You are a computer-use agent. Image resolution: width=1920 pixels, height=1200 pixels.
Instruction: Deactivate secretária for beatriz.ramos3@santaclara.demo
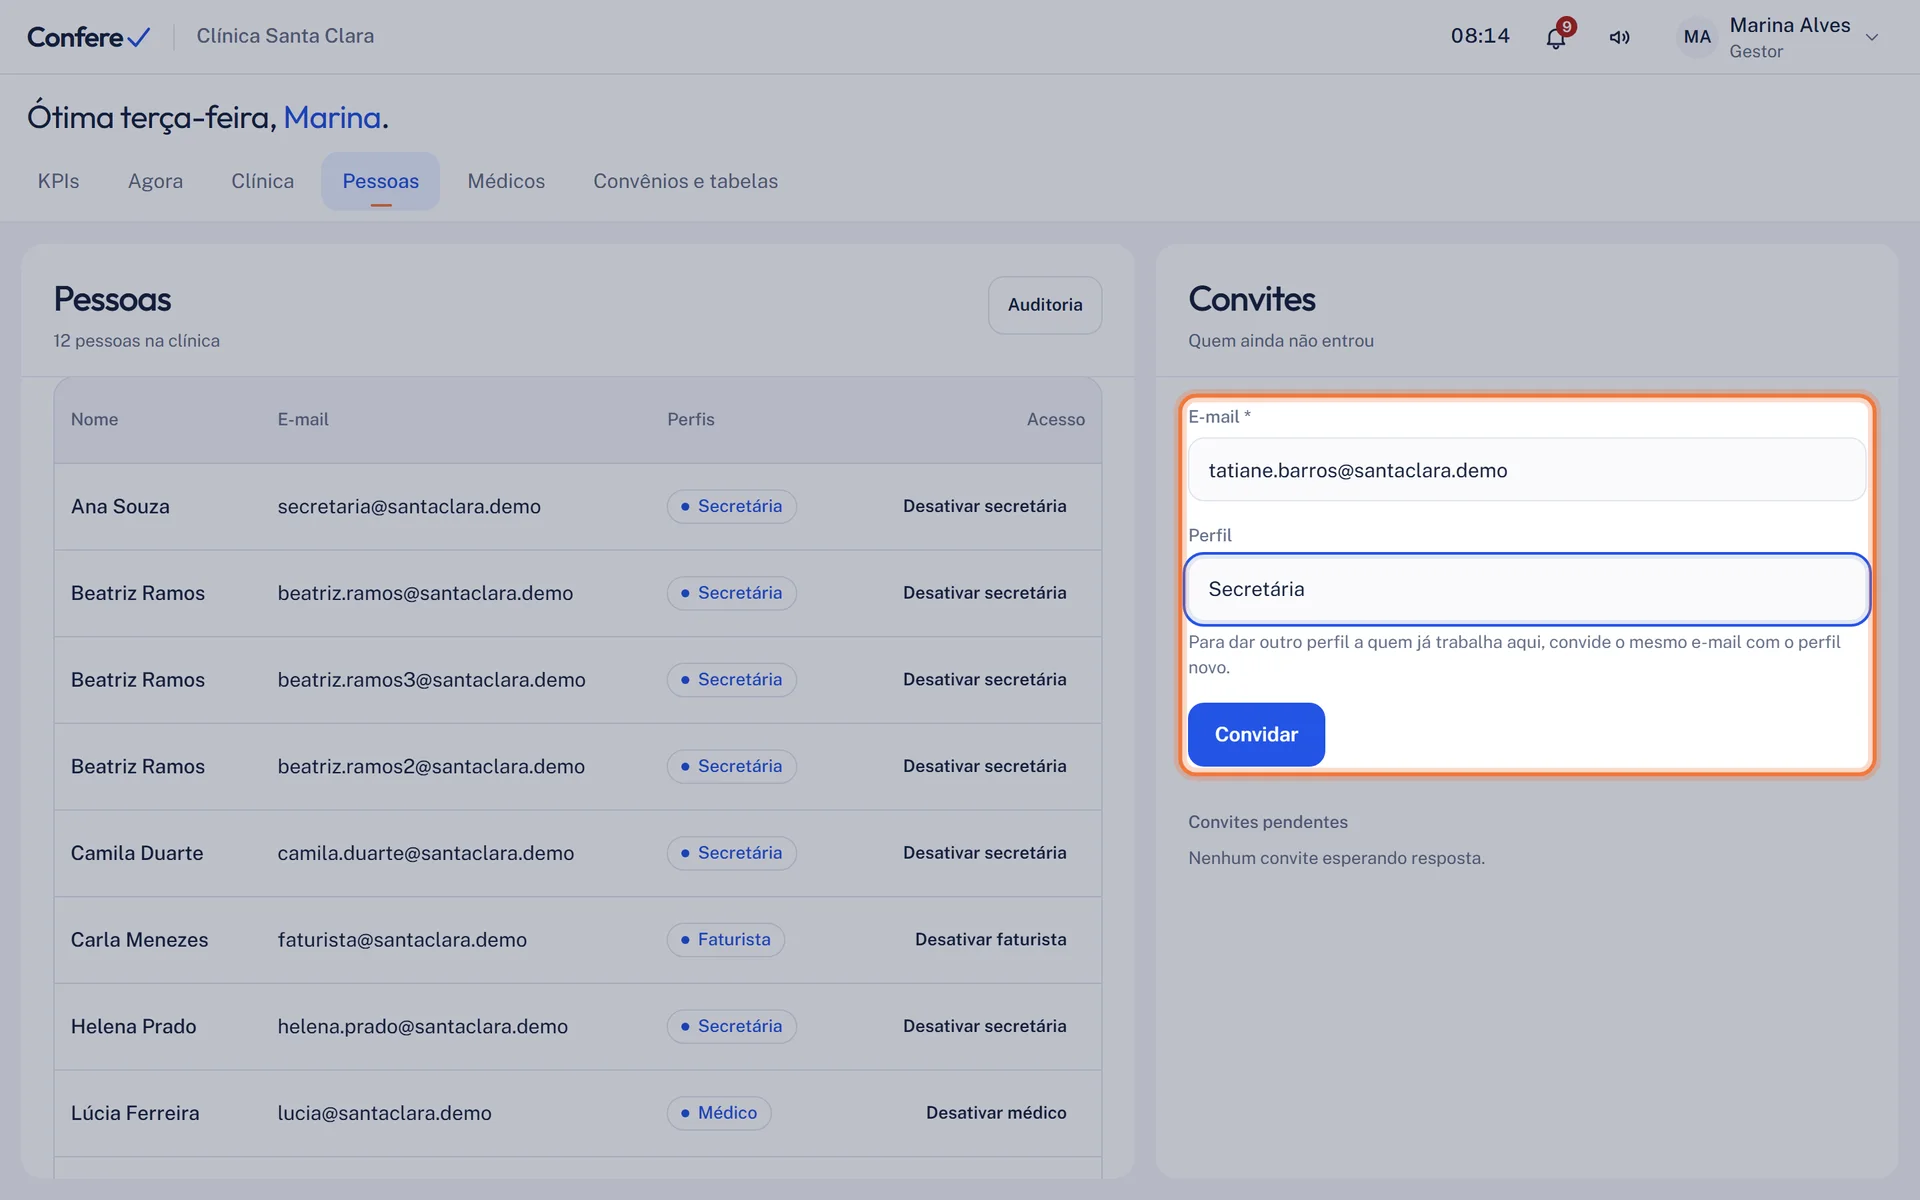984,679
